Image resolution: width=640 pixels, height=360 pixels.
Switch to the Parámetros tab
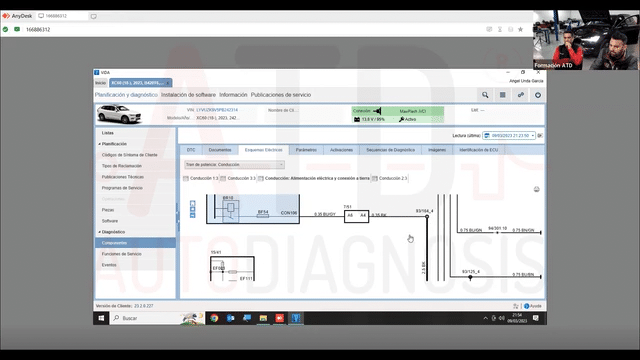pyautogui.click(x=306, y=150)
